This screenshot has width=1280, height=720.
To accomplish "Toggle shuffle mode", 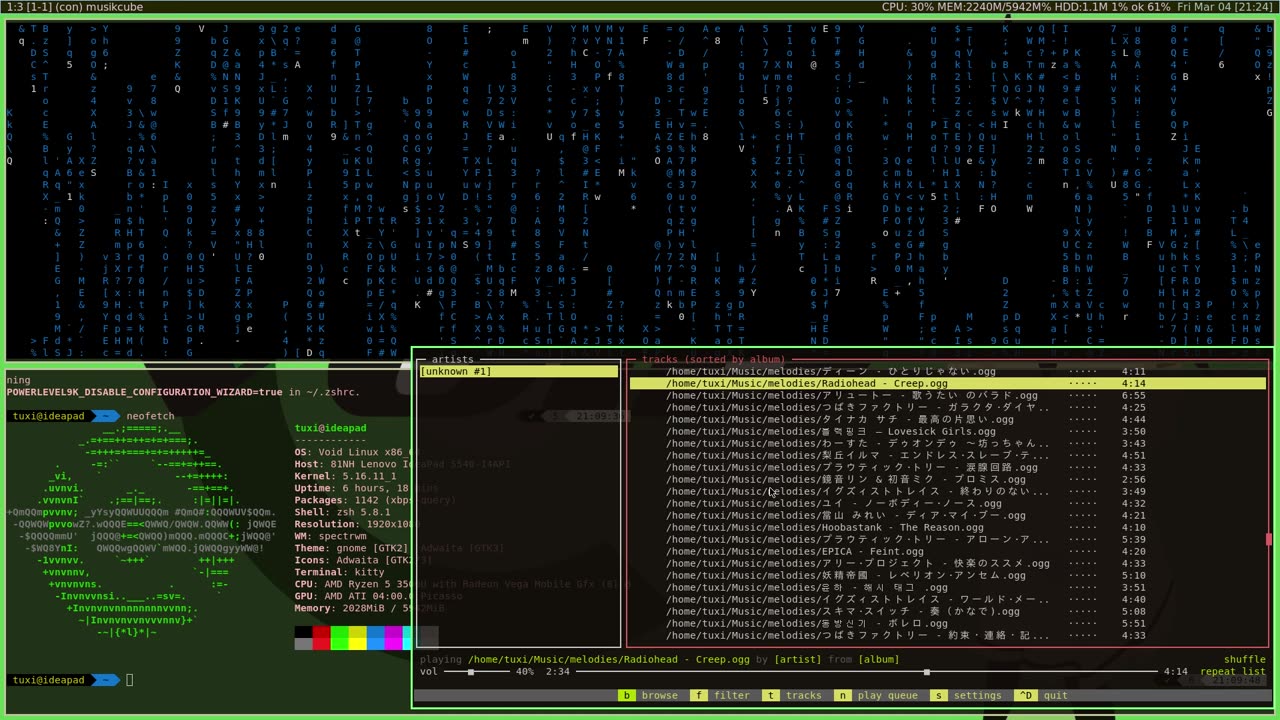I will (1245, 660).
